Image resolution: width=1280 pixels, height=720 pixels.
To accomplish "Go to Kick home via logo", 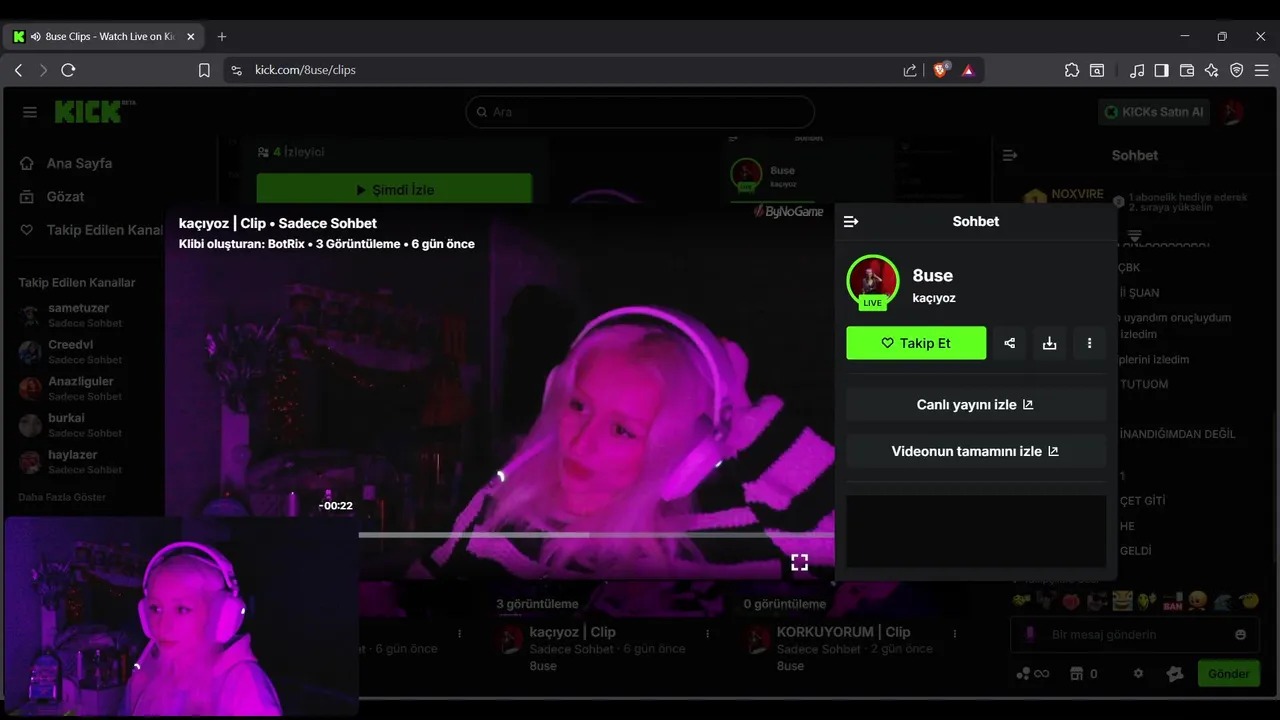I will pyautogui.click(x=94, y=111).
